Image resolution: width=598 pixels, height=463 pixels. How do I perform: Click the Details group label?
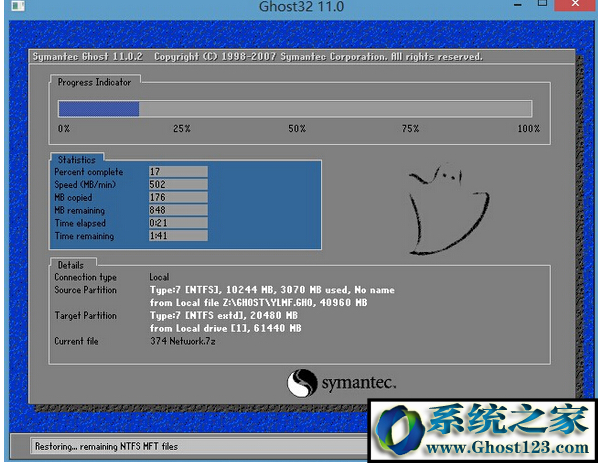(x=71, y=265)
